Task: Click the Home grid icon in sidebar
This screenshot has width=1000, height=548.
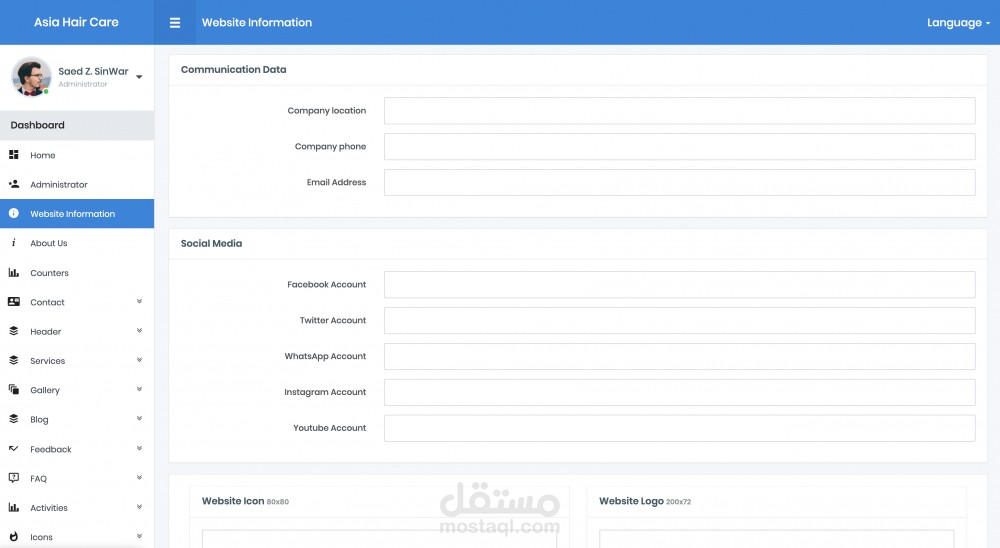Action: pos(13,155)
